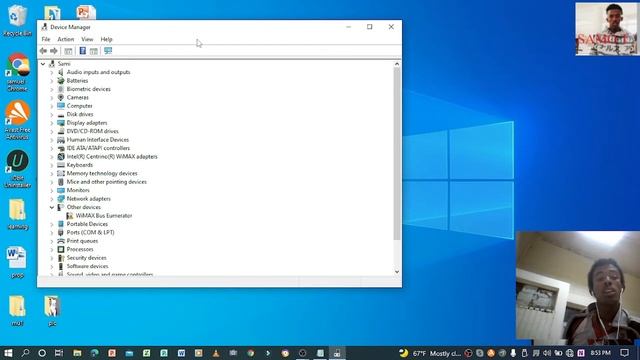Open the View menu
640x360 pixels.
[x=87, y=39]
